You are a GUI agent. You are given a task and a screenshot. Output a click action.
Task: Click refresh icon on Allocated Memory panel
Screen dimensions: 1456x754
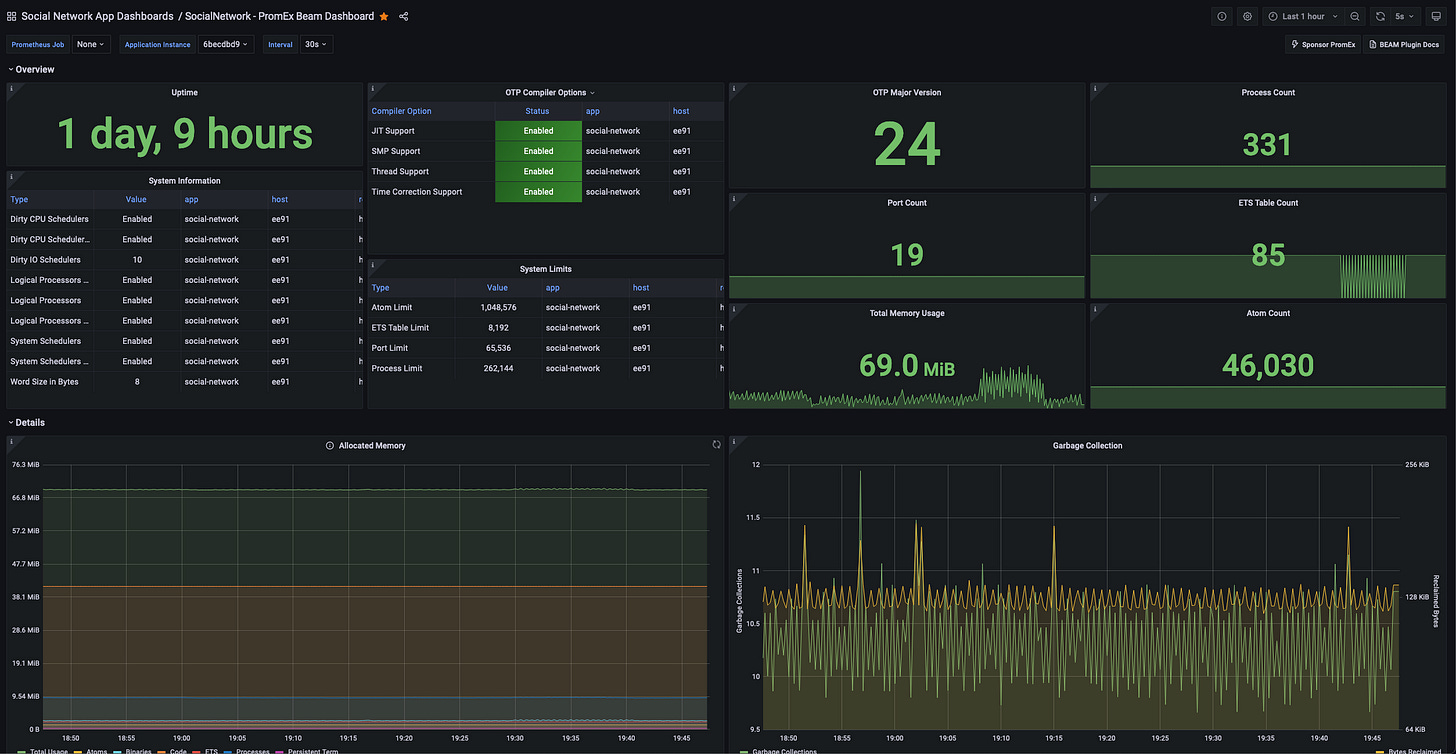coord(716,445)
